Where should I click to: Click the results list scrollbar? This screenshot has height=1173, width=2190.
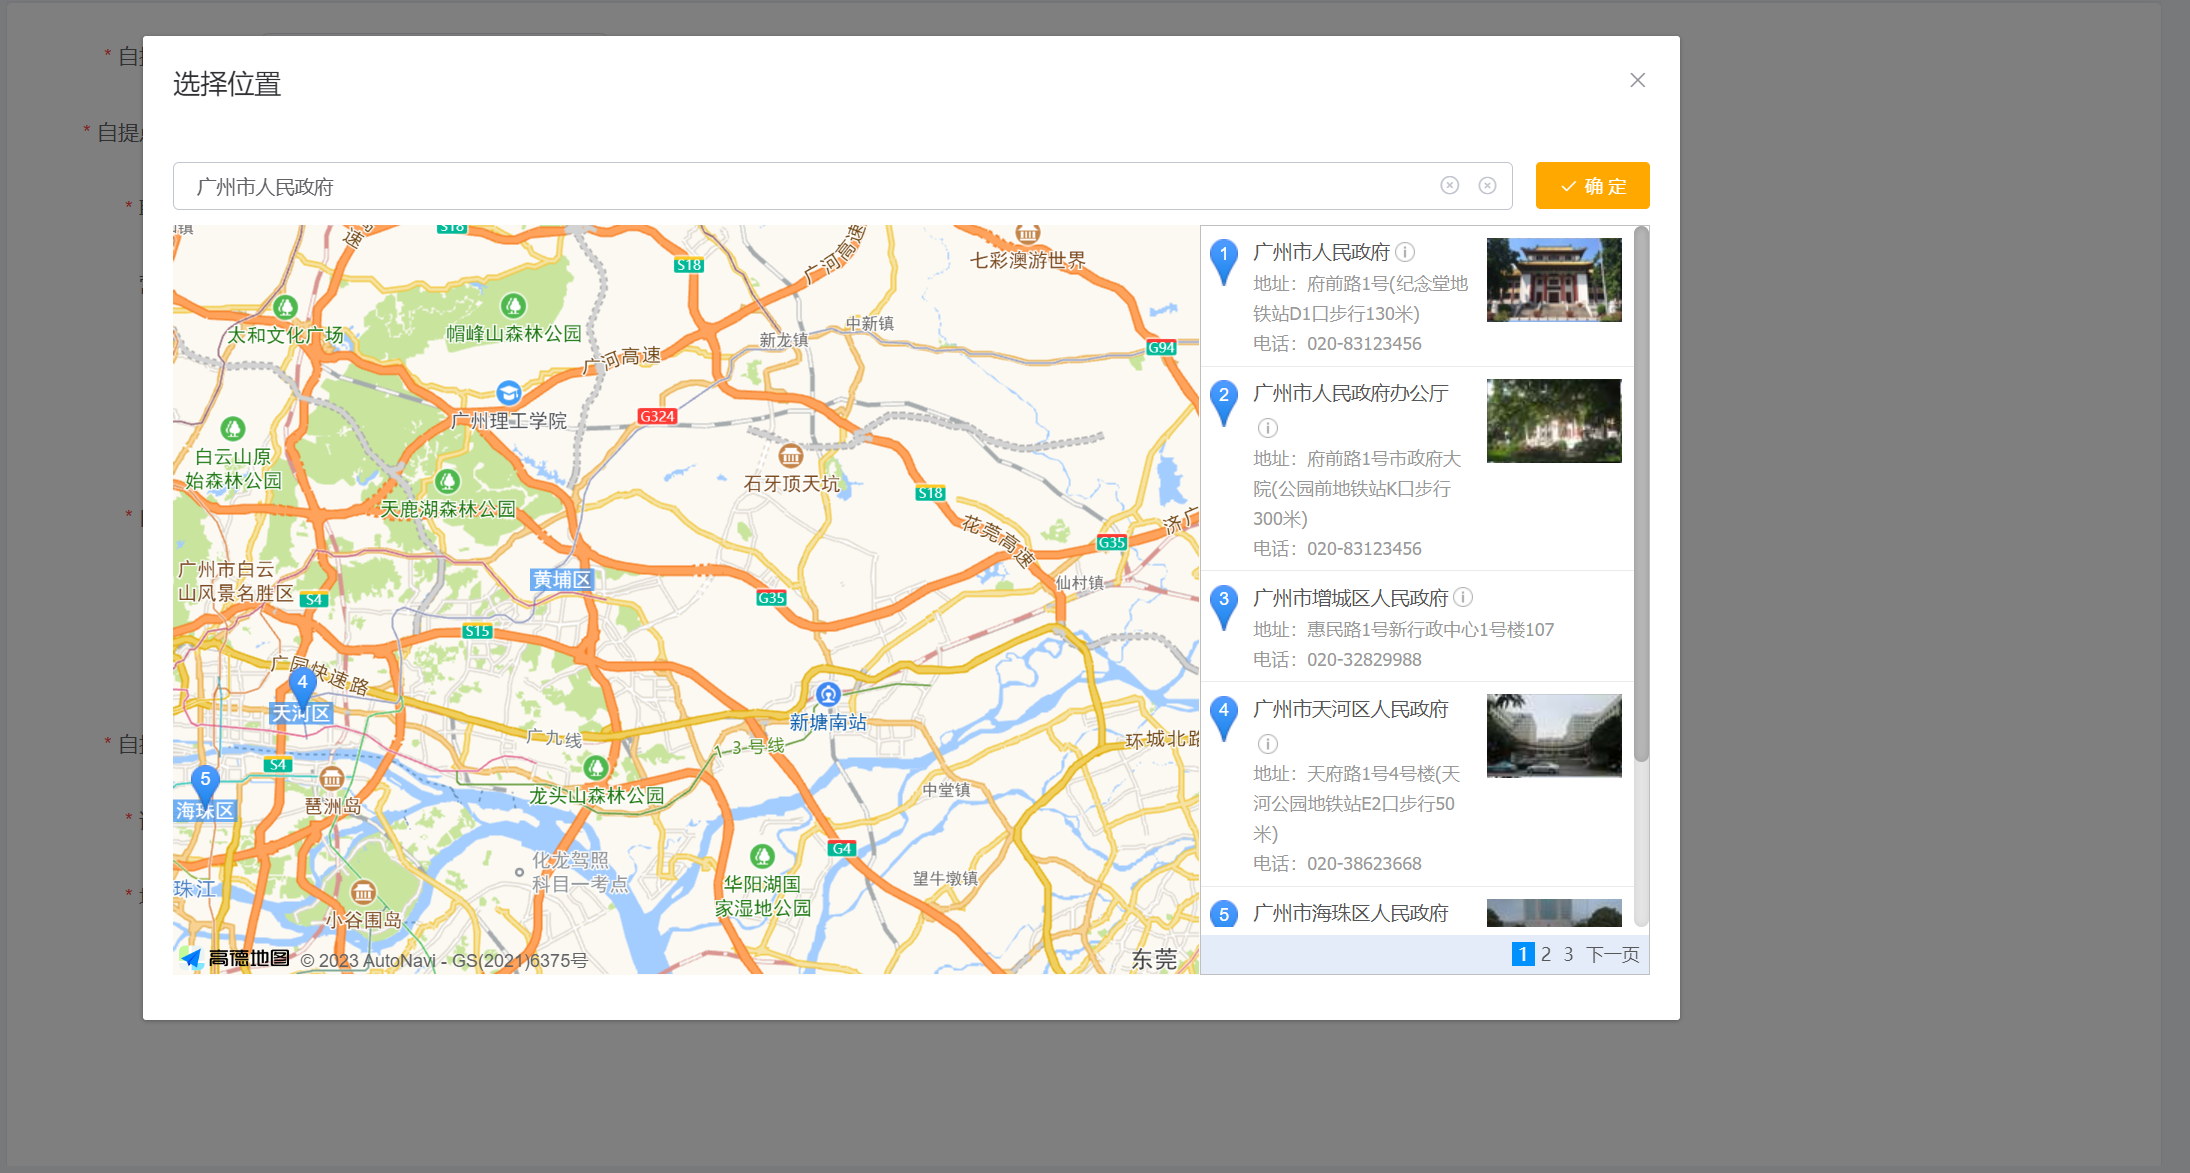pyautogui.click(x=1641, y=495)
